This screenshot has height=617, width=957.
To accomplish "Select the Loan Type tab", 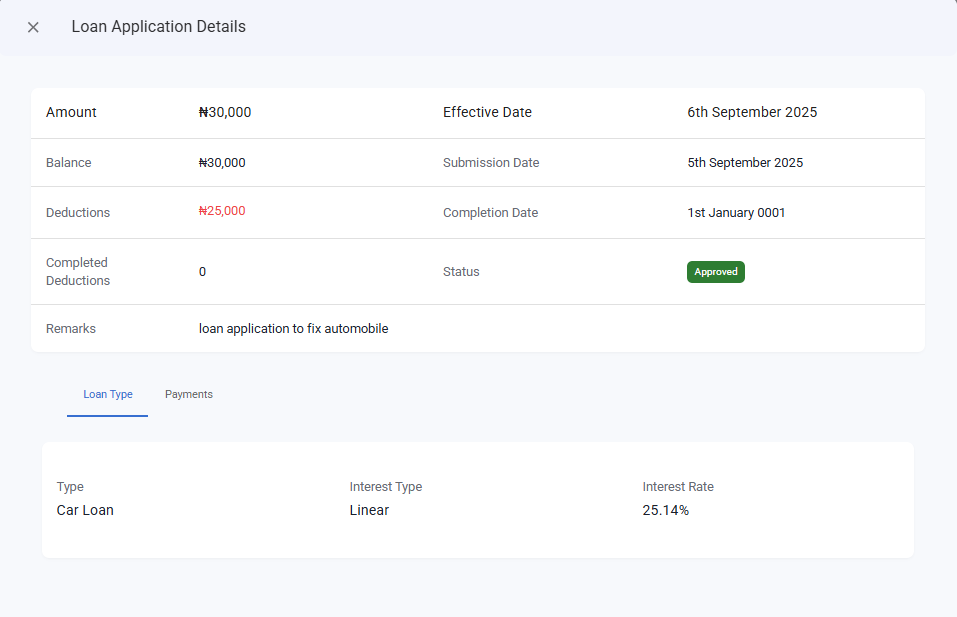I will coord(108,394).
